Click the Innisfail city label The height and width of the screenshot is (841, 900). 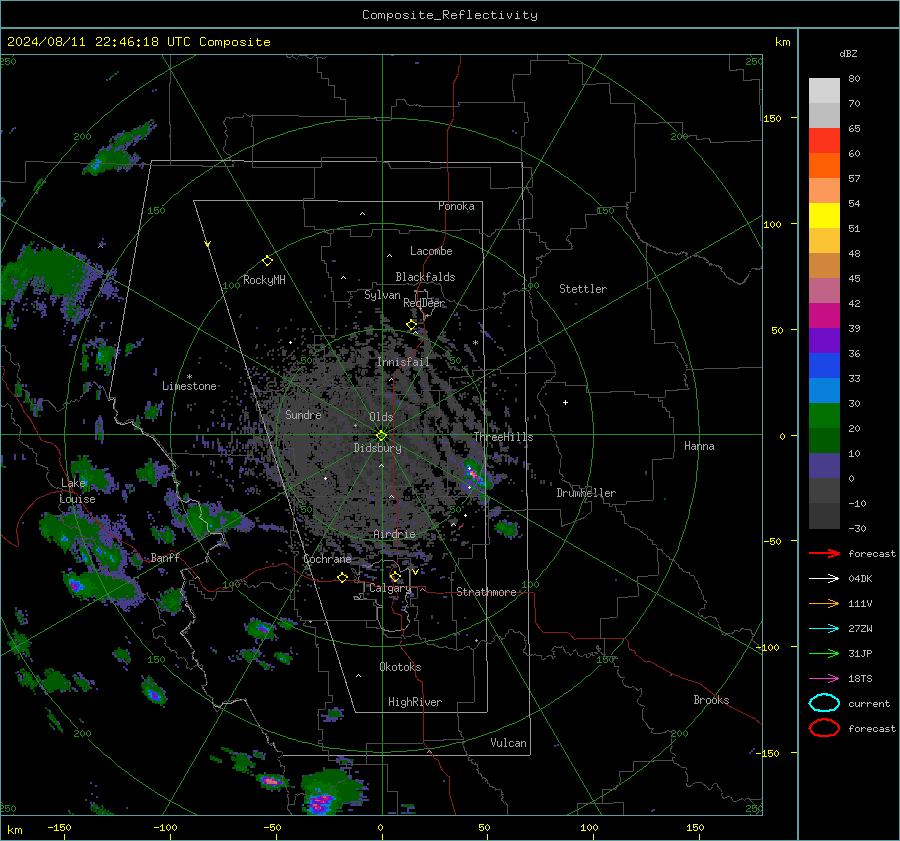[404, 362]
